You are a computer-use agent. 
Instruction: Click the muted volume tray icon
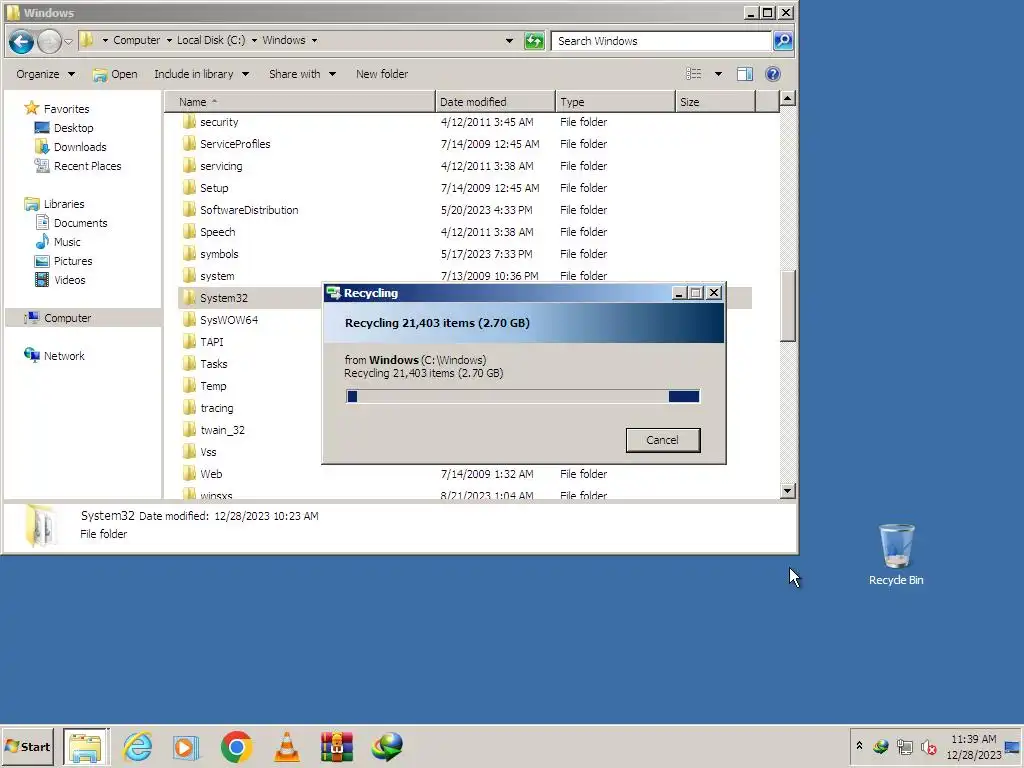pos(928,746)
